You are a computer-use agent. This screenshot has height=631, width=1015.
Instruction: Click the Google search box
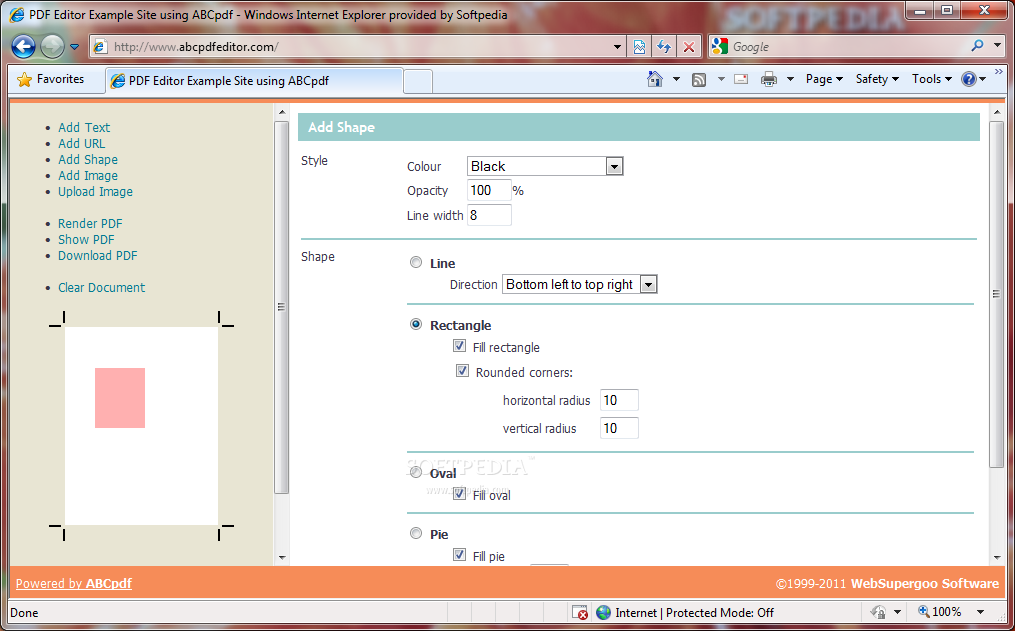pyautogui.click(x=847, y=47)
